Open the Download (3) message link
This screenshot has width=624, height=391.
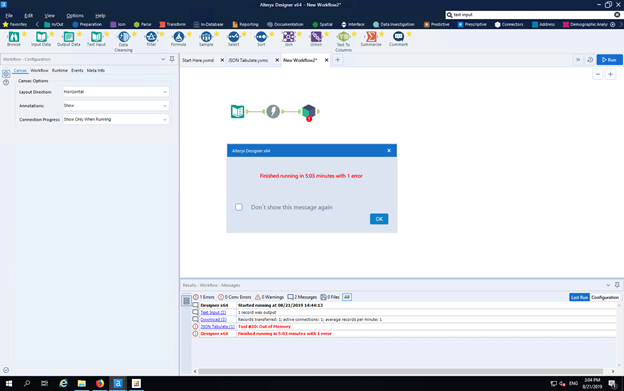coord(213,319)
